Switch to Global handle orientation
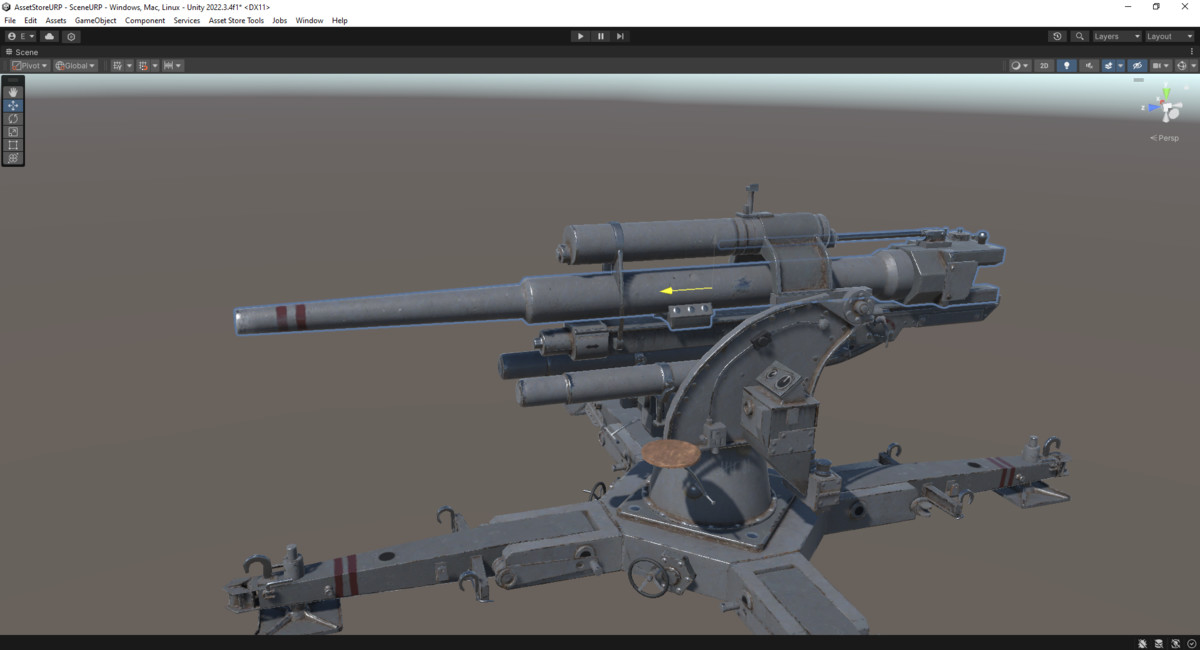Image resolution: width=1200 pixels, height=650 pixels. coord(76,65)
